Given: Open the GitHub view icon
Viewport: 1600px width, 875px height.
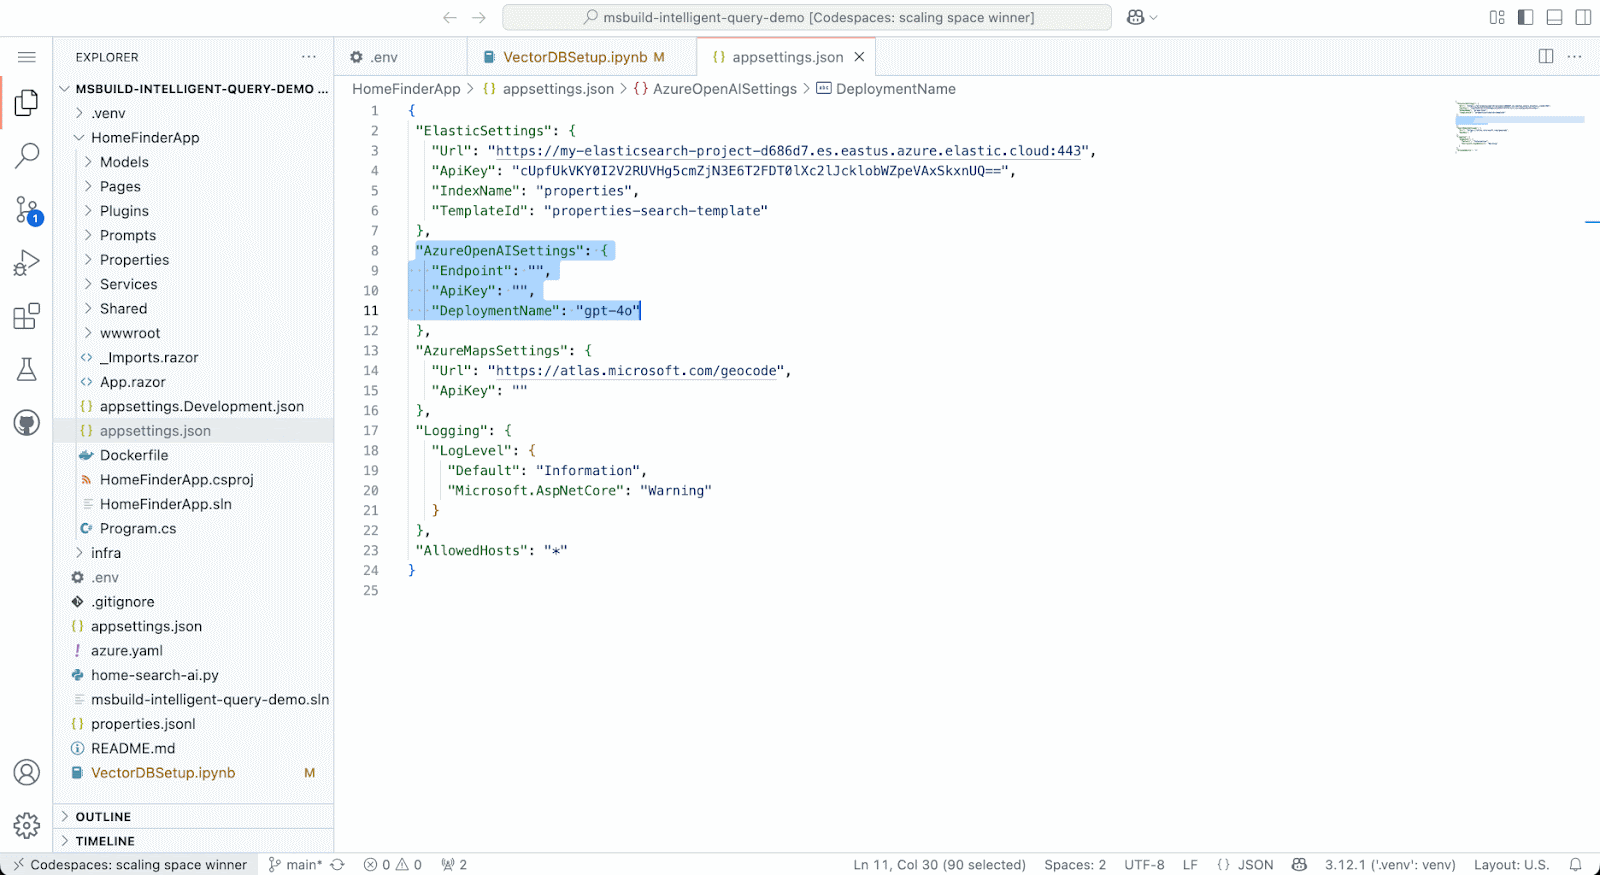Looking at the screenshot, I should coord(27,423).
